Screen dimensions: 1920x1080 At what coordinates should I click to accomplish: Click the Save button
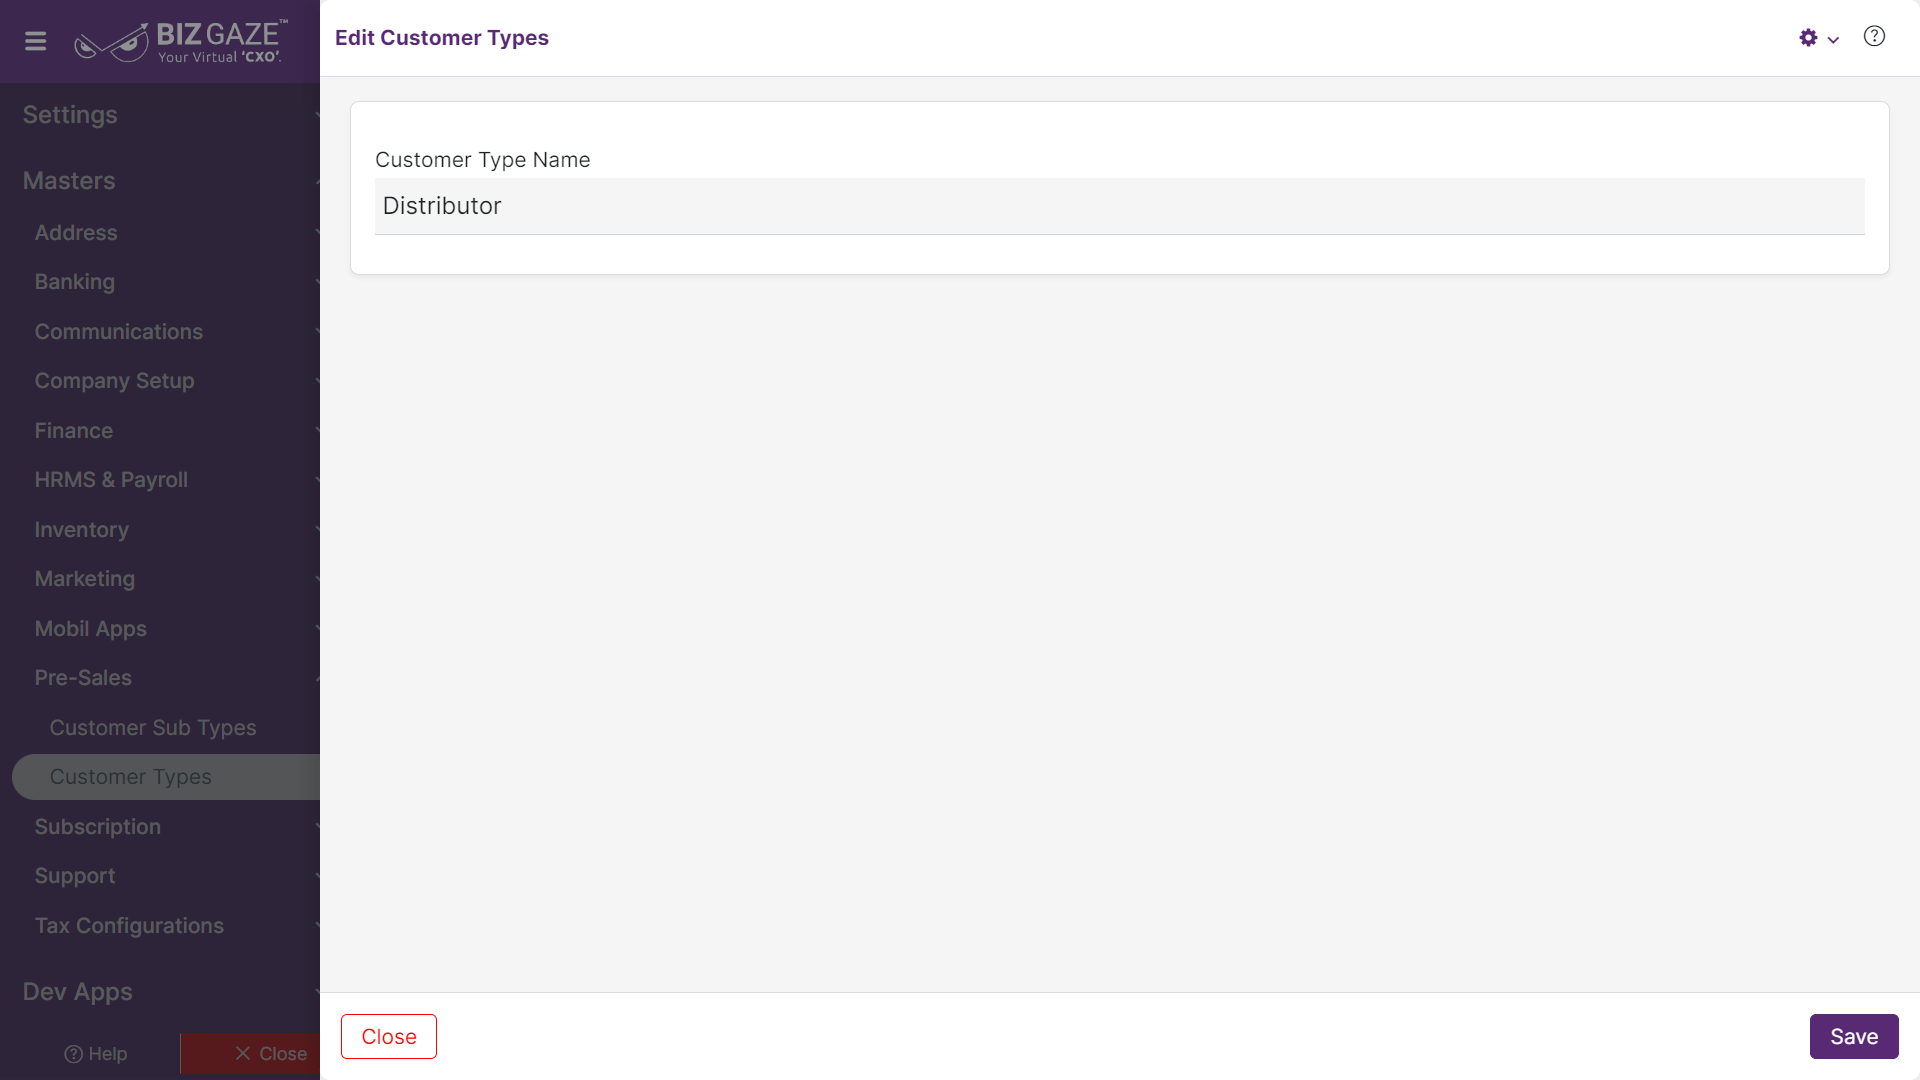coord(1854,1037)
